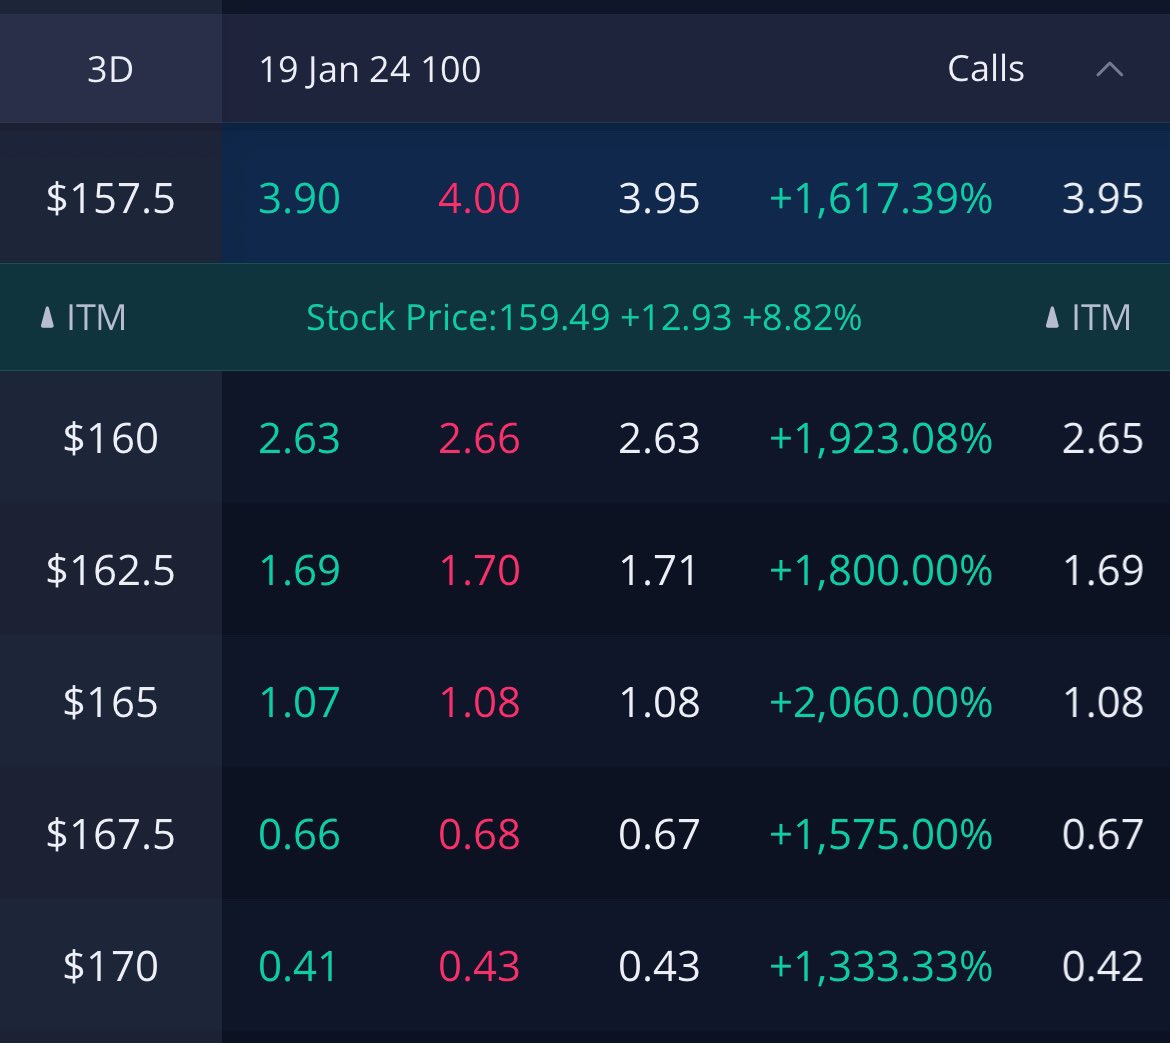Click the left ITM marker icon
This screenshot has height=1043, width=1170.
(47, 318)
